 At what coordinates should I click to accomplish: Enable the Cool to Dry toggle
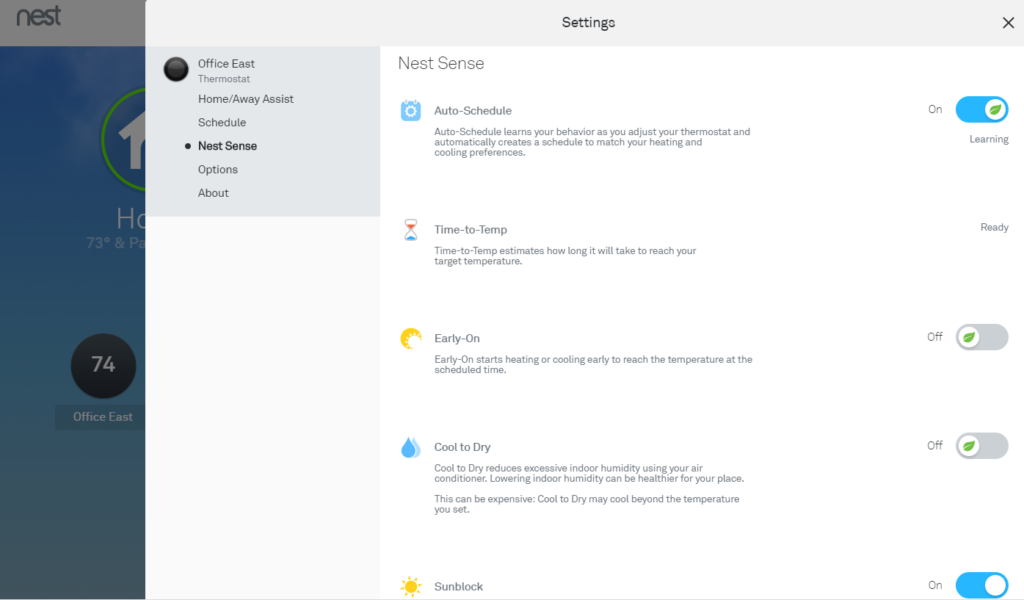[982, 446]
